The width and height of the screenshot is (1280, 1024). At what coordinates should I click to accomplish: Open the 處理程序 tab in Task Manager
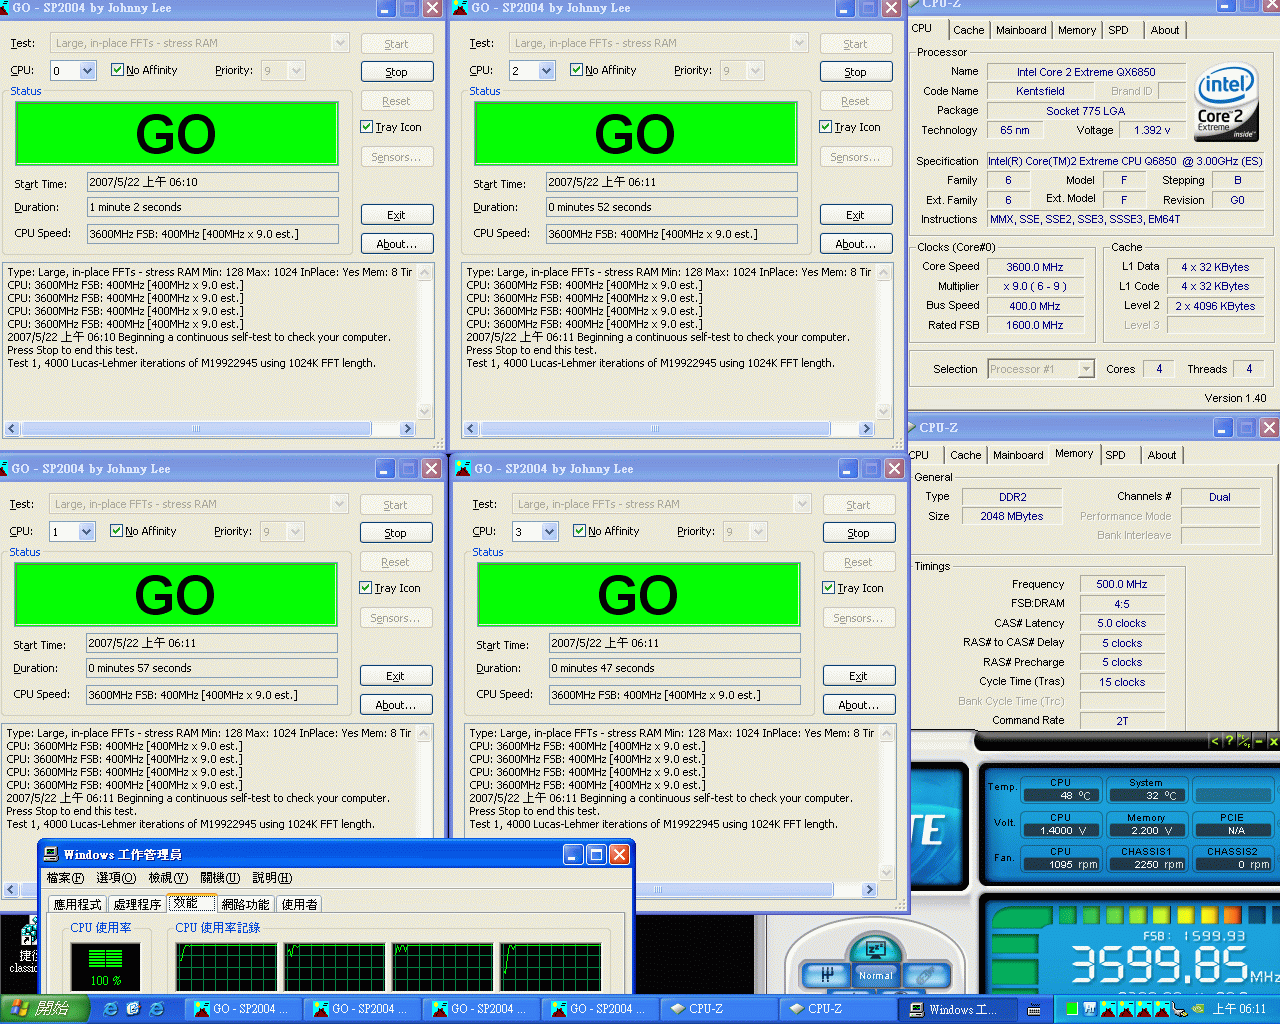coord(137,904)
